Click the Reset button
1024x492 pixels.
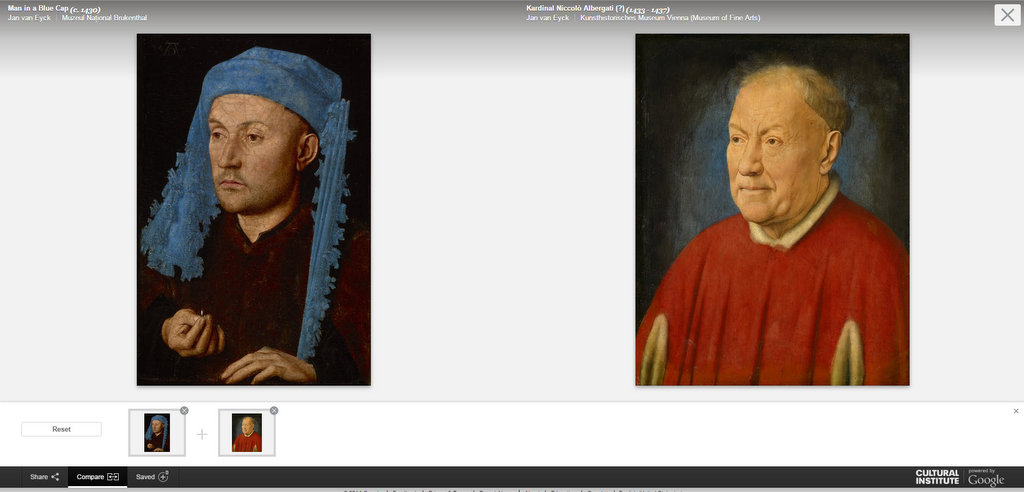61,429
